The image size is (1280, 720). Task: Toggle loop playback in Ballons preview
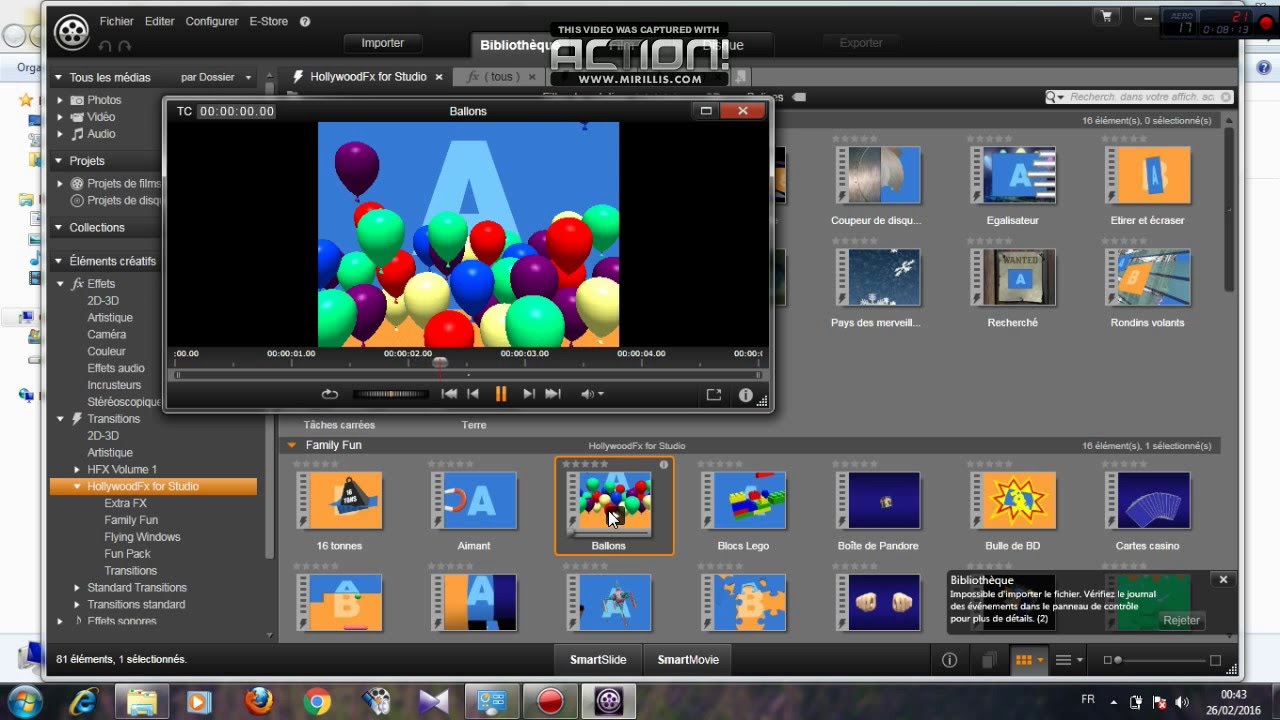(x=330, y=394)
